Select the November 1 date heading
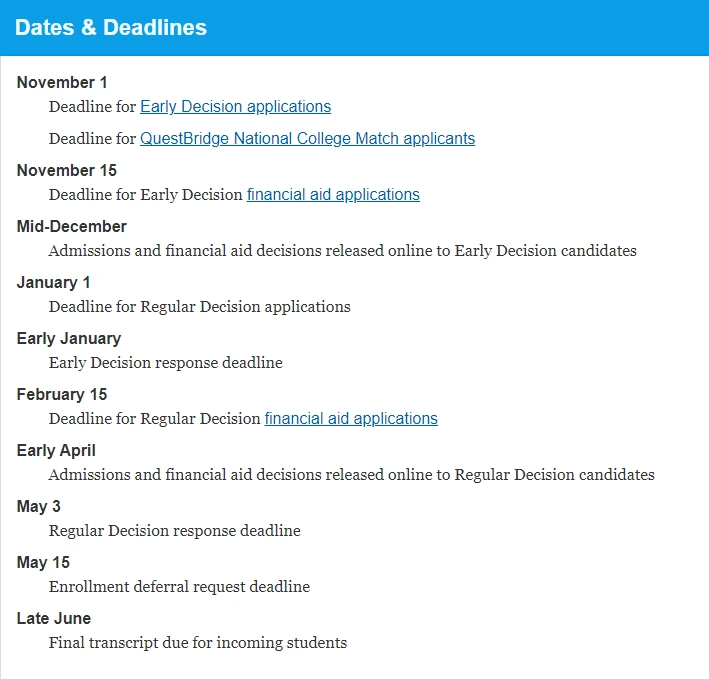The width and height of the screenshot is (709, 679). click(62, 82)
